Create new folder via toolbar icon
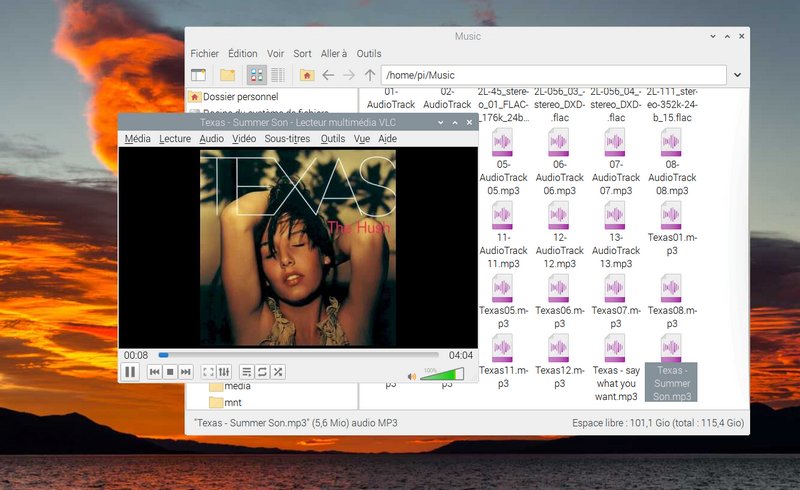Image resolution: width=800 pixels, height=490 pixels. (228, 75)
